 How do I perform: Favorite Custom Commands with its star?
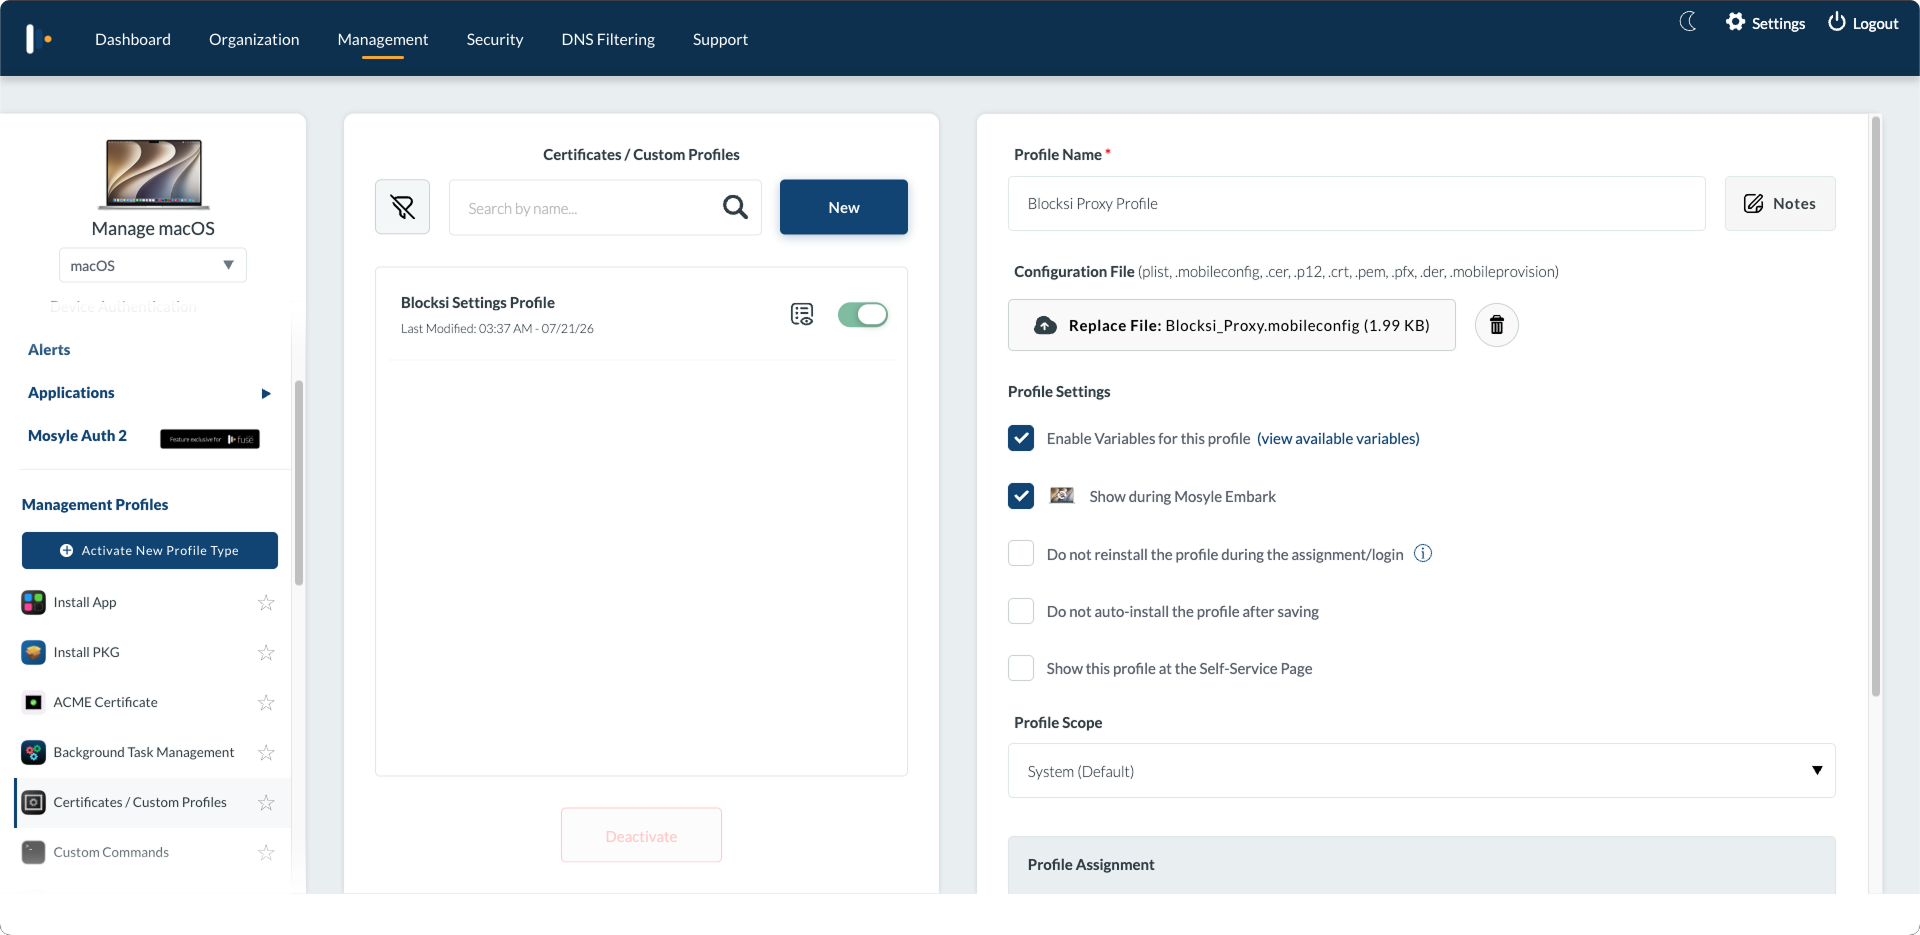coord(266,852)
